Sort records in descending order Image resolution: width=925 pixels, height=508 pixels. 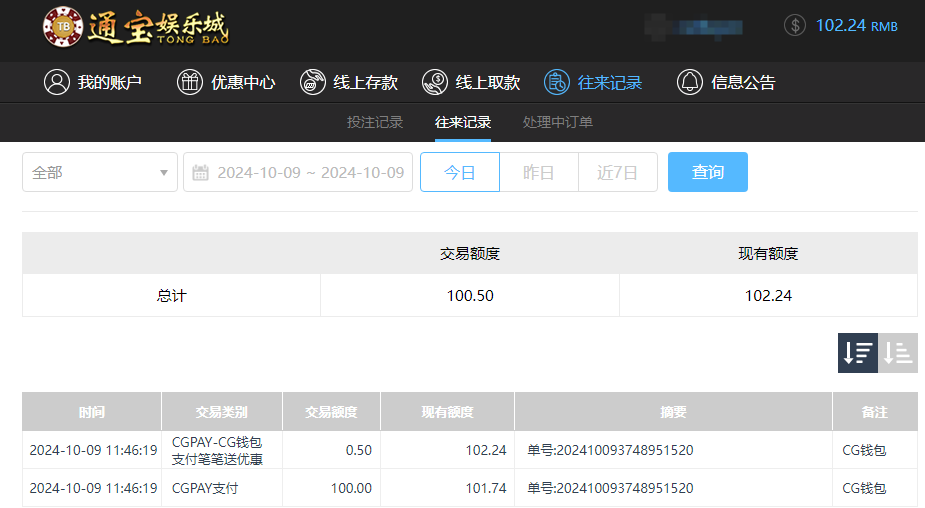coord(858,353)
